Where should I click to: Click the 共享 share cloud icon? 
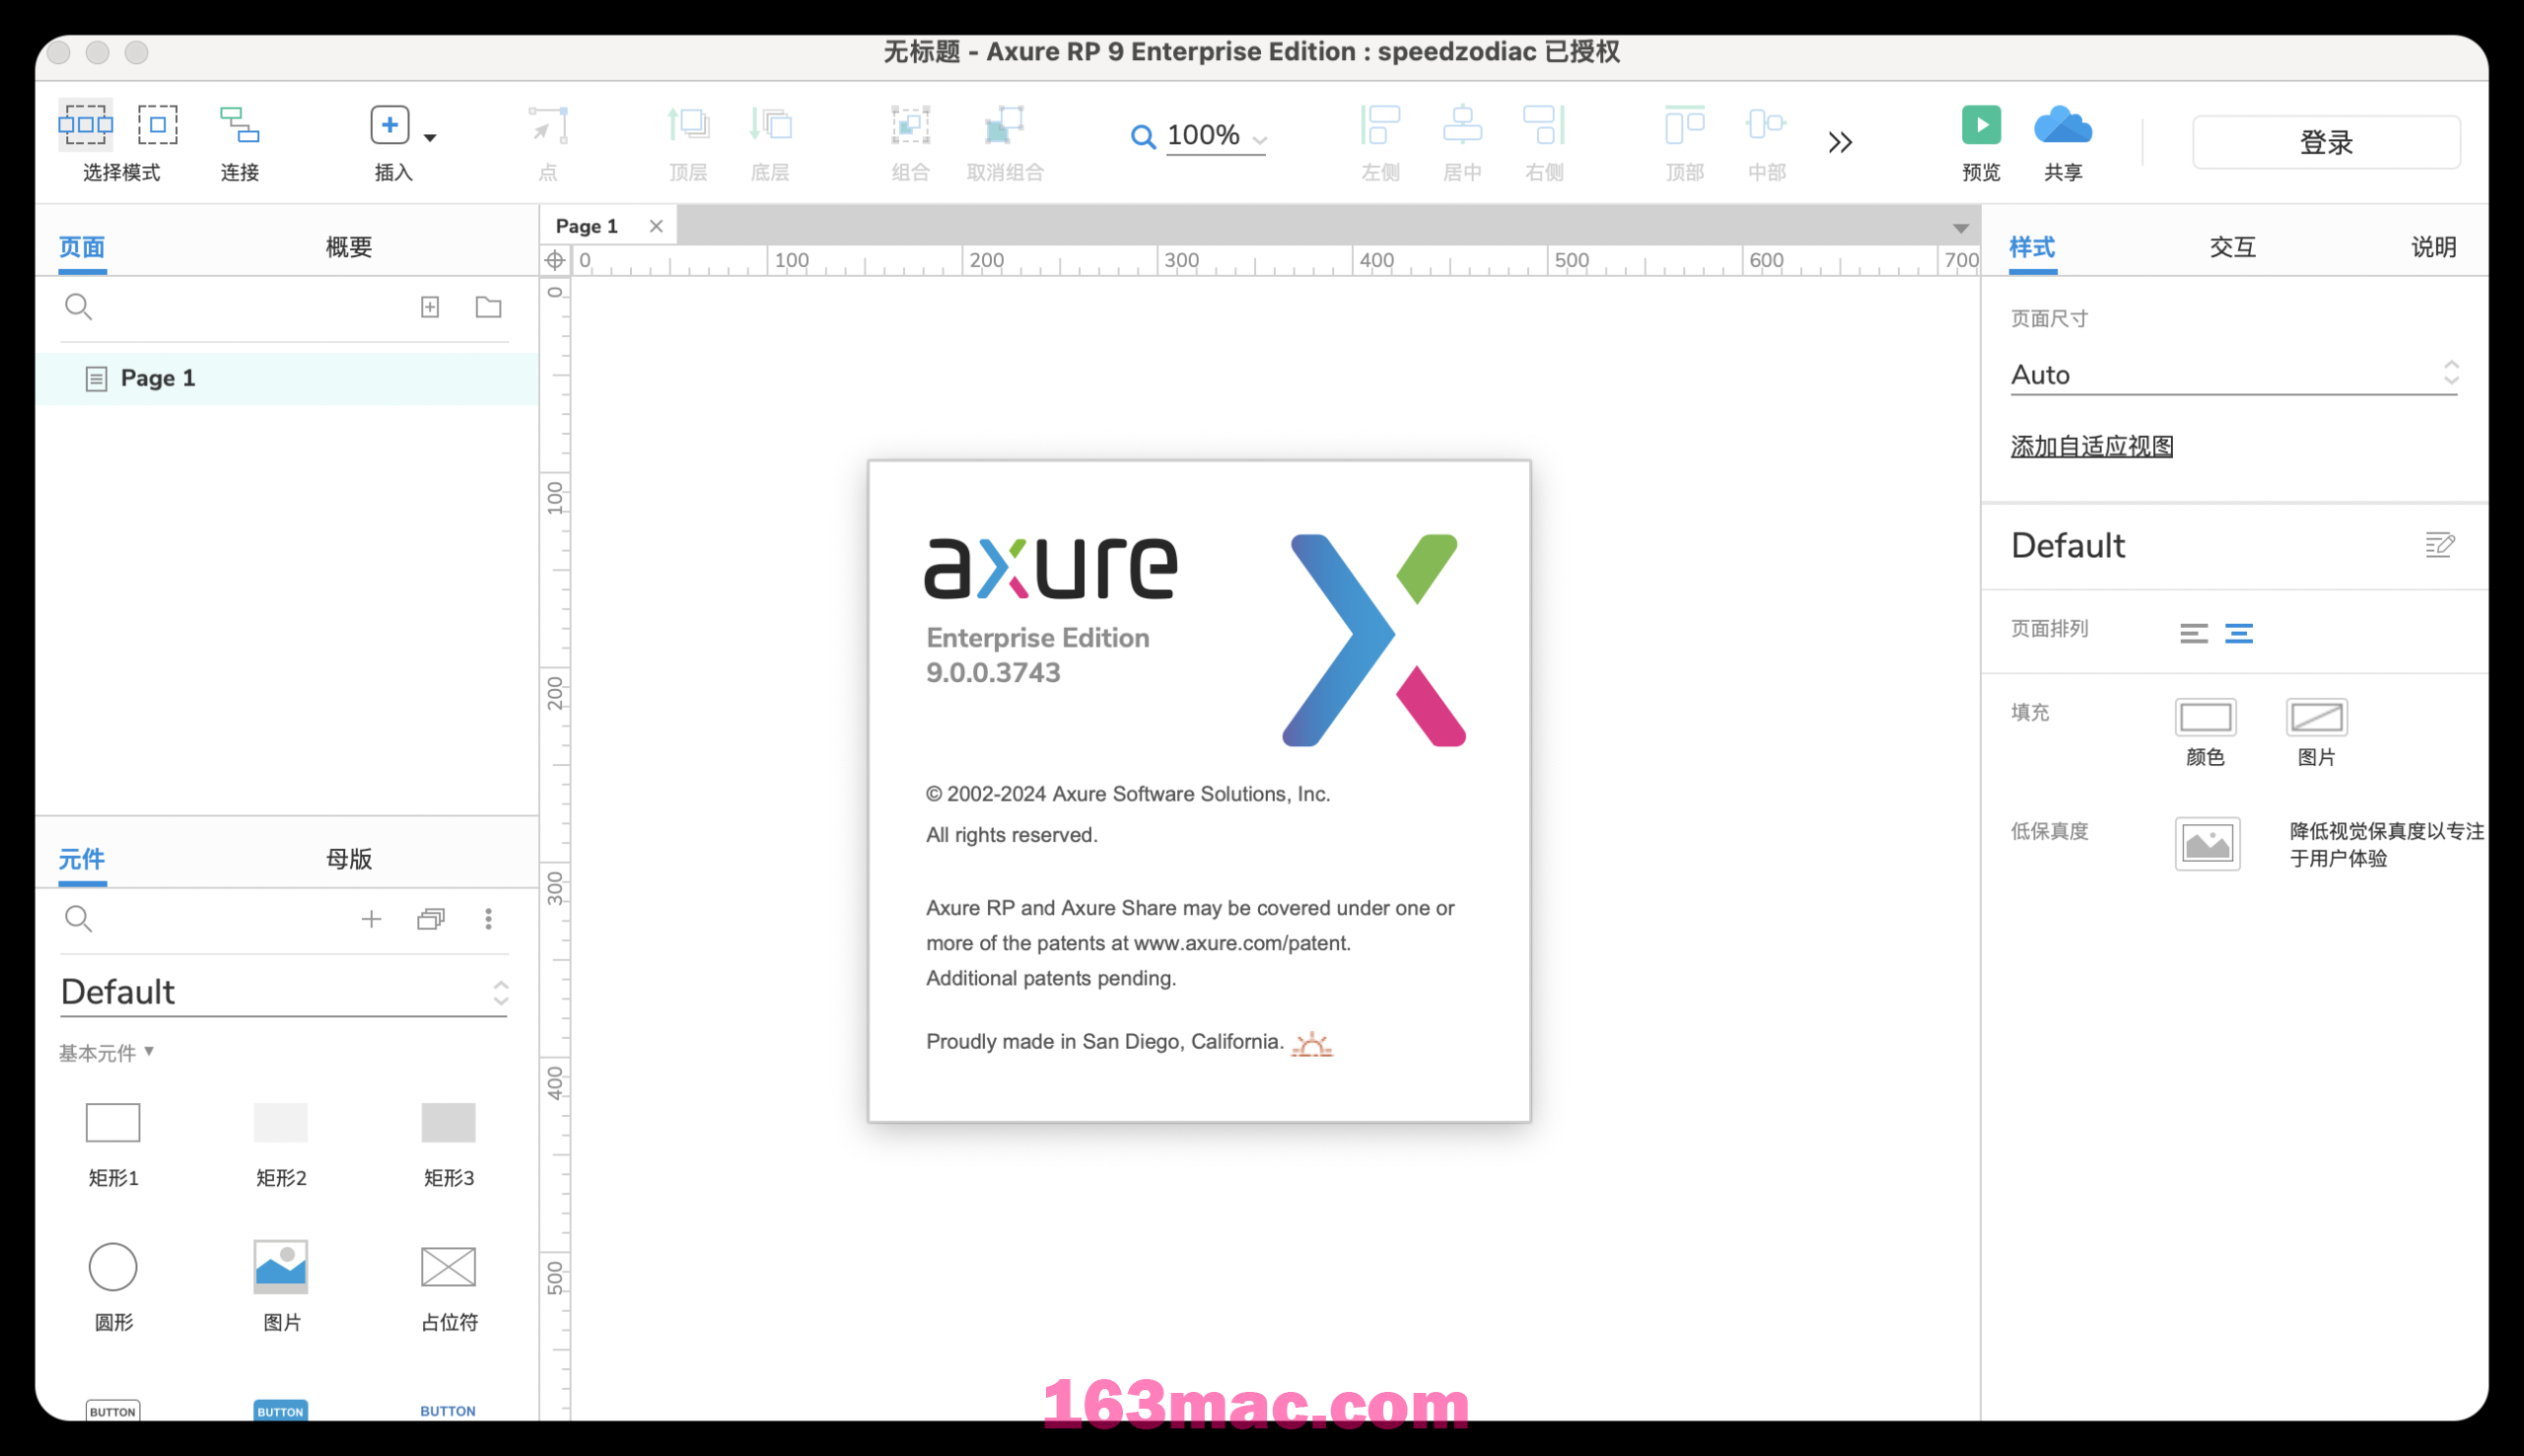pos(2063,125)
